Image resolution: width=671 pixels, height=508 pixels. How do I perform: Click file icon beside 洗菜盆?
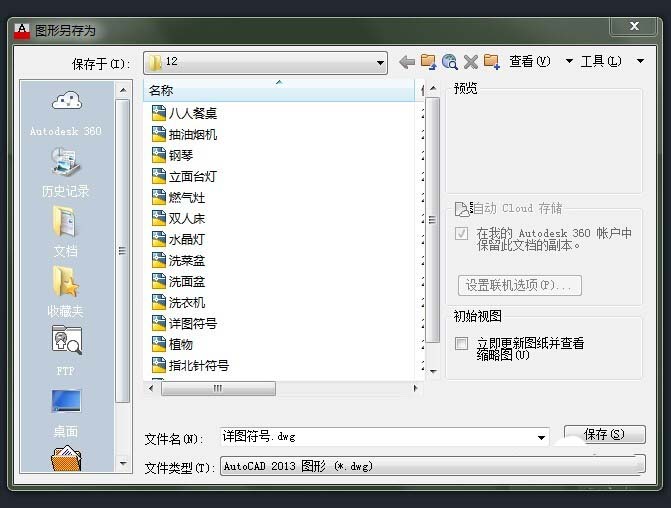pos(159,260)
